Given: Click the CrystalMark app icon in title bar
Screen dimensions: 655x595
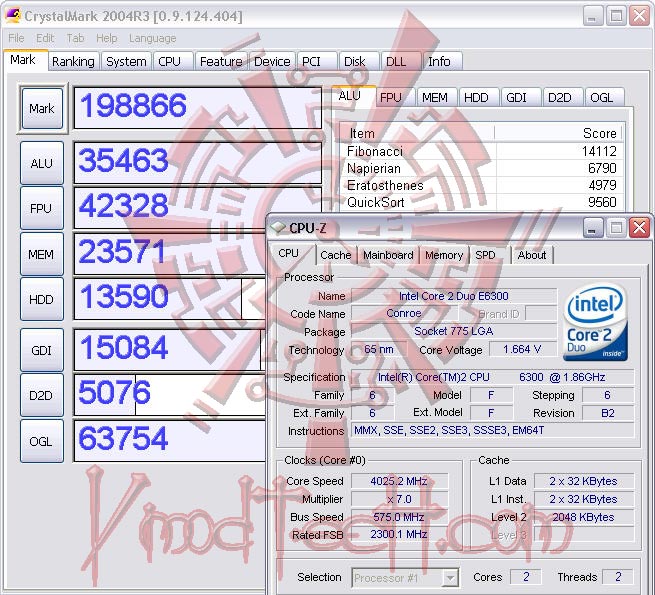Looking at the screenshot, I should tap(13, 15).
